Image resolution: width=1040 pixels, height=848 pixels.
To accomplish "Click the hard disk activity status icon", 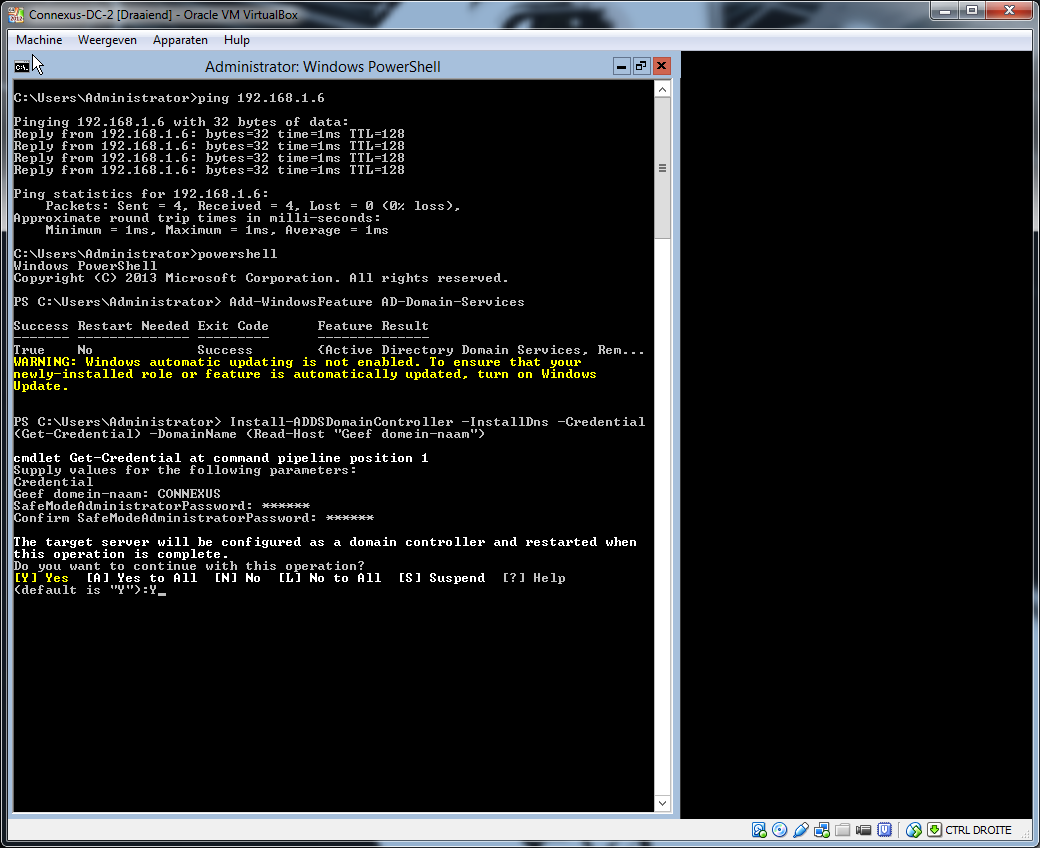I will pos(759,829).
